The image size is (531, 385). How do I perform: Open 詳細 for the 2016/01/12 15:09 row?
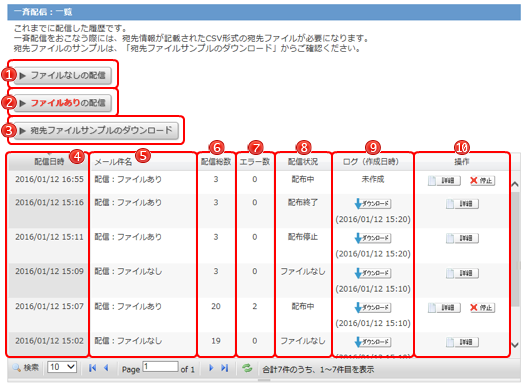(x=462, y=273)
